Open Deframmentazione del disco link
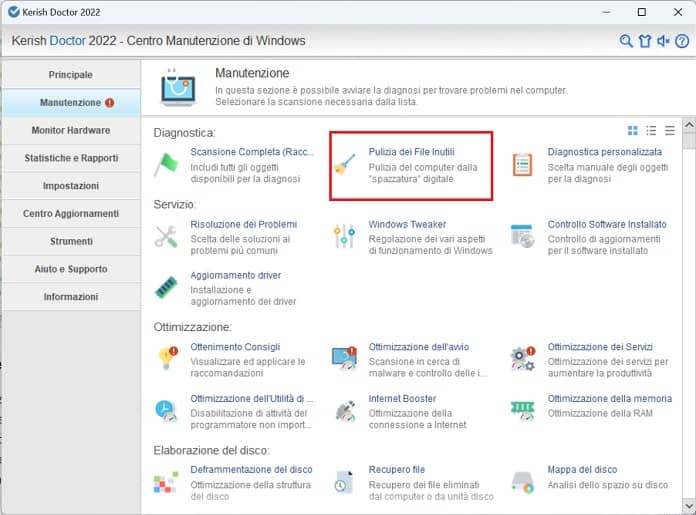 tap(251, 470)
